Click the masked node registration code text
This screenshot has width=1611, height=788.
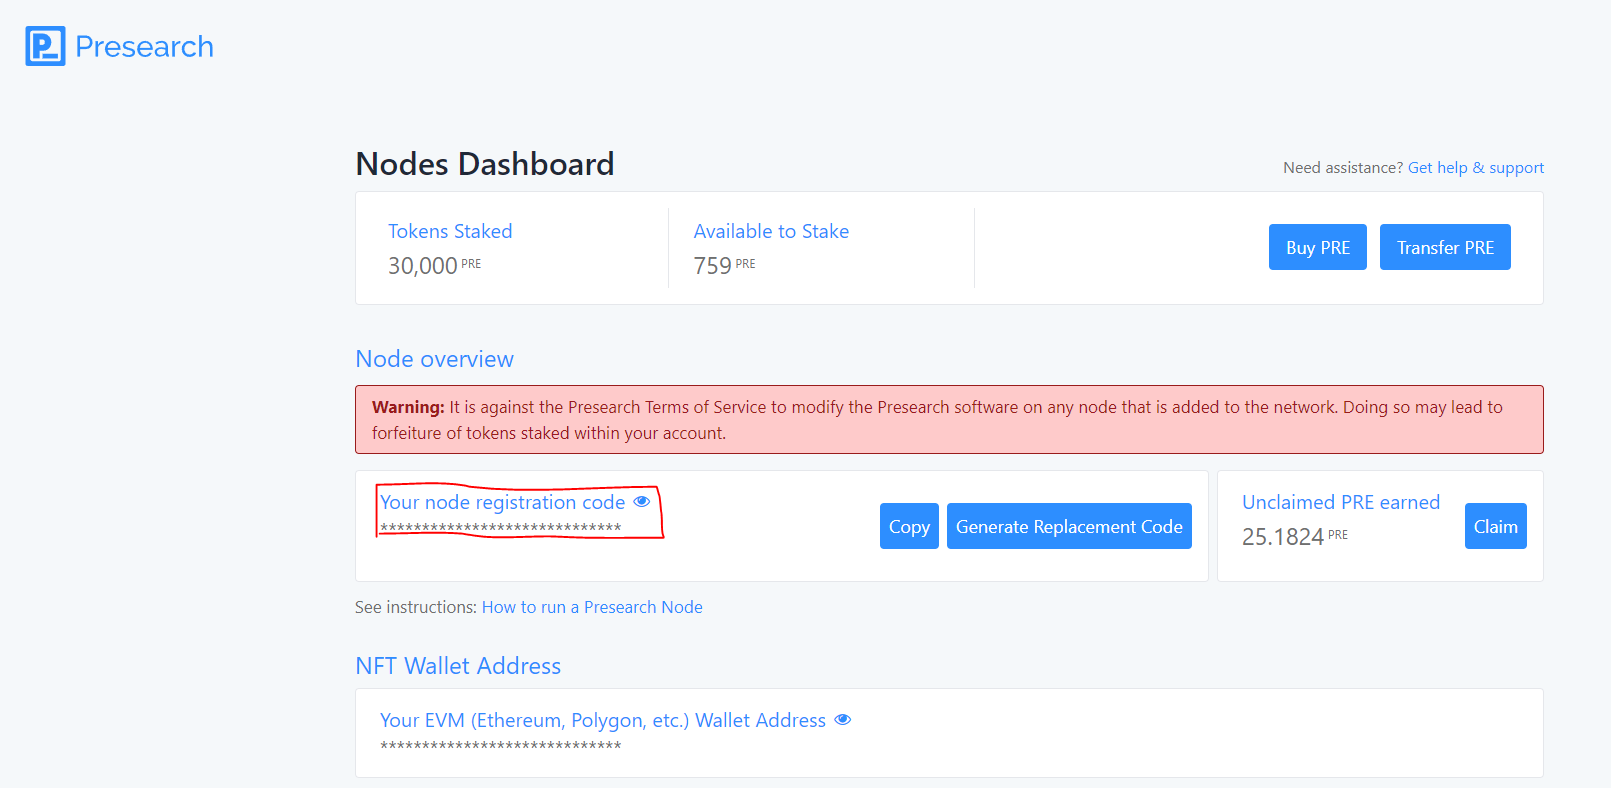(500, 528)
